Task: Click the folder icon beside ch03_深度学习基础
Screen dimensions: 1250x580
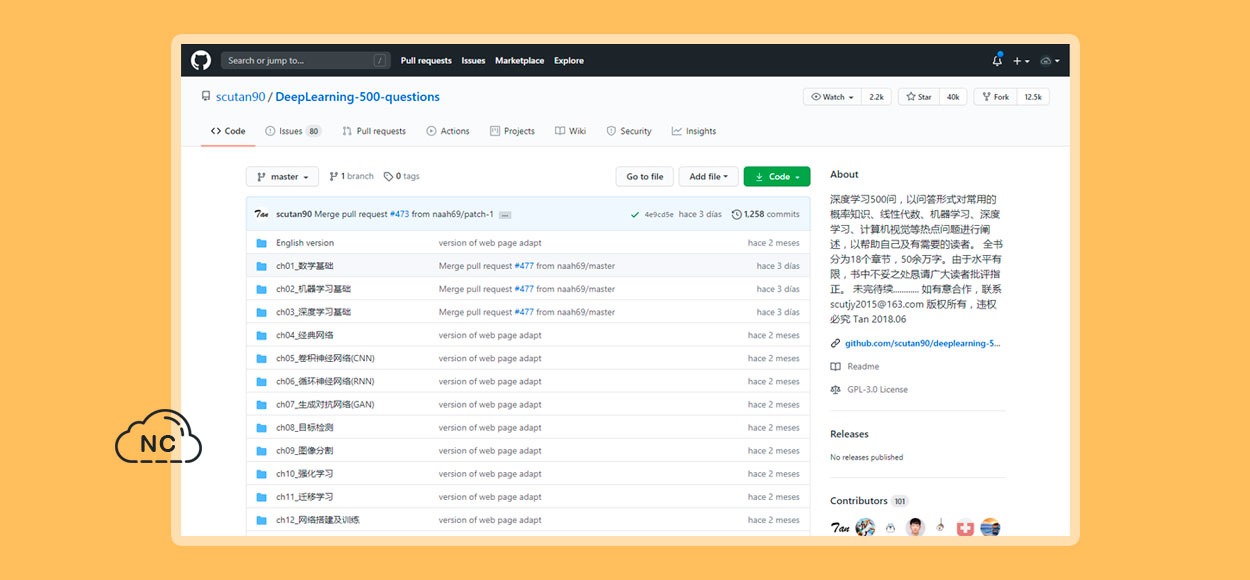Action: click(261, 312)
